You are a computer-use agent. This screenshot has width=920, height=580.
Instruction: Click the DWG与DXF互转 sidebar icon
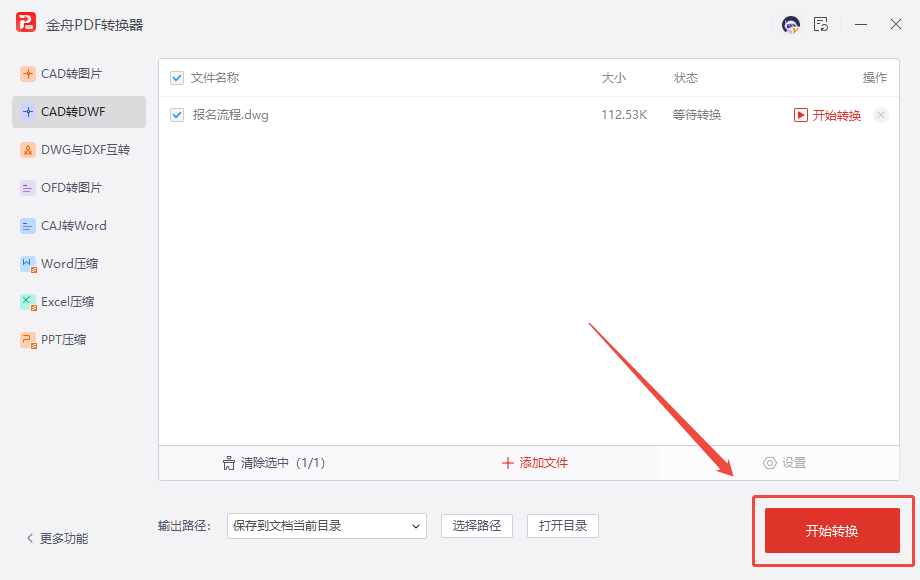pos(28,150)
